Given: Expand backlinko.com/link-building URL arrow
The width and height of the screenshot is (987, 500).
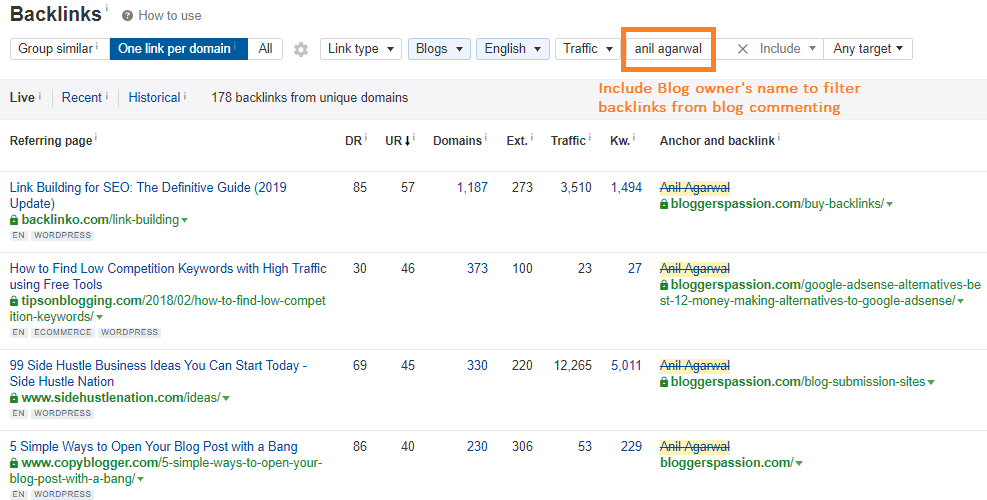Looking at the screenshot, I should [184, 220].
